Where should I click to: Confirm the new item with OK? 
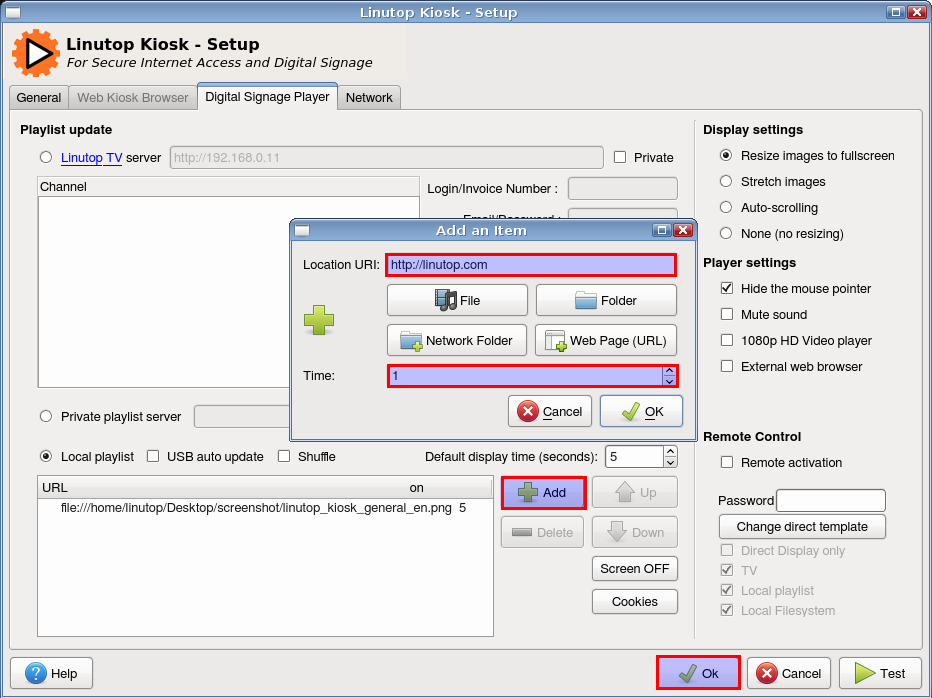[641, 411]
